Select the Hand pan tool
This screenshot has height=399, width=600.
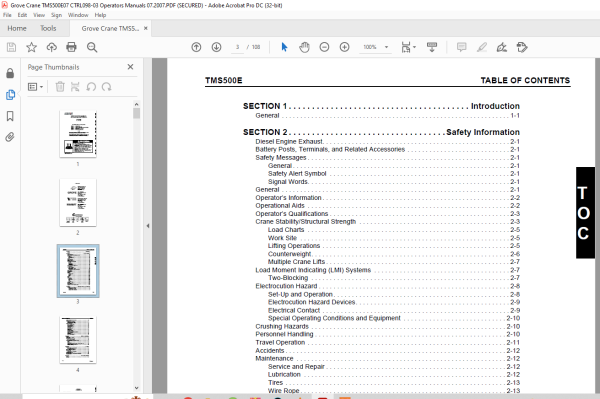click(304, 47)
